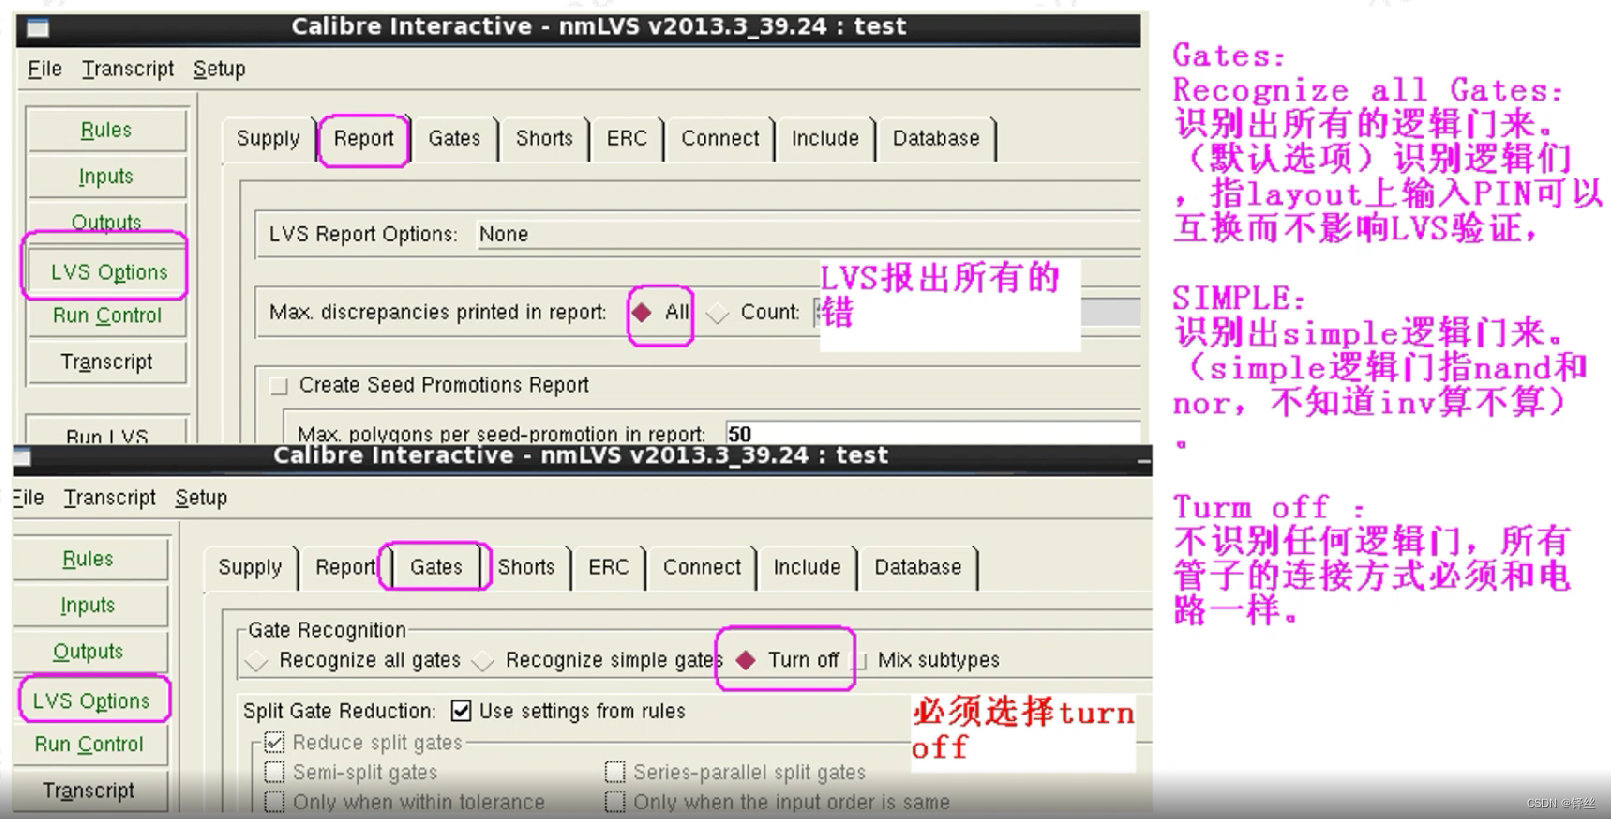This screenshot has width=1611, height=819.
Task: Switch to the Shorts tab in the upper window
Action: pos(544,139)
